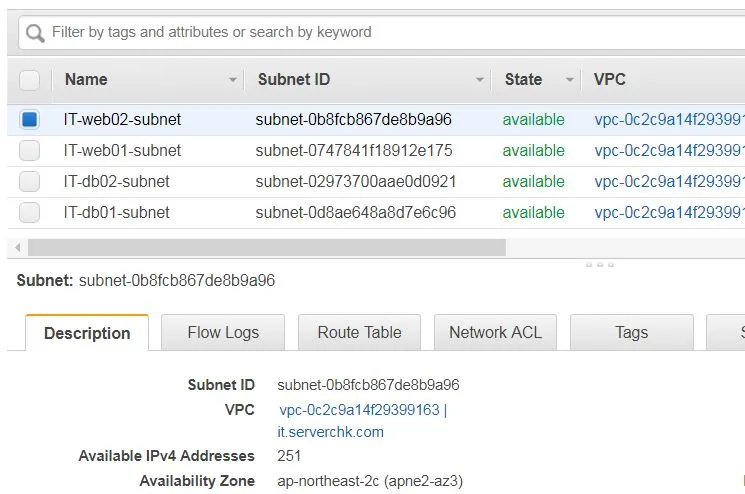Open the Name column sort dropdown
Viewport: 745px width, 494px height.
[232, 80]
